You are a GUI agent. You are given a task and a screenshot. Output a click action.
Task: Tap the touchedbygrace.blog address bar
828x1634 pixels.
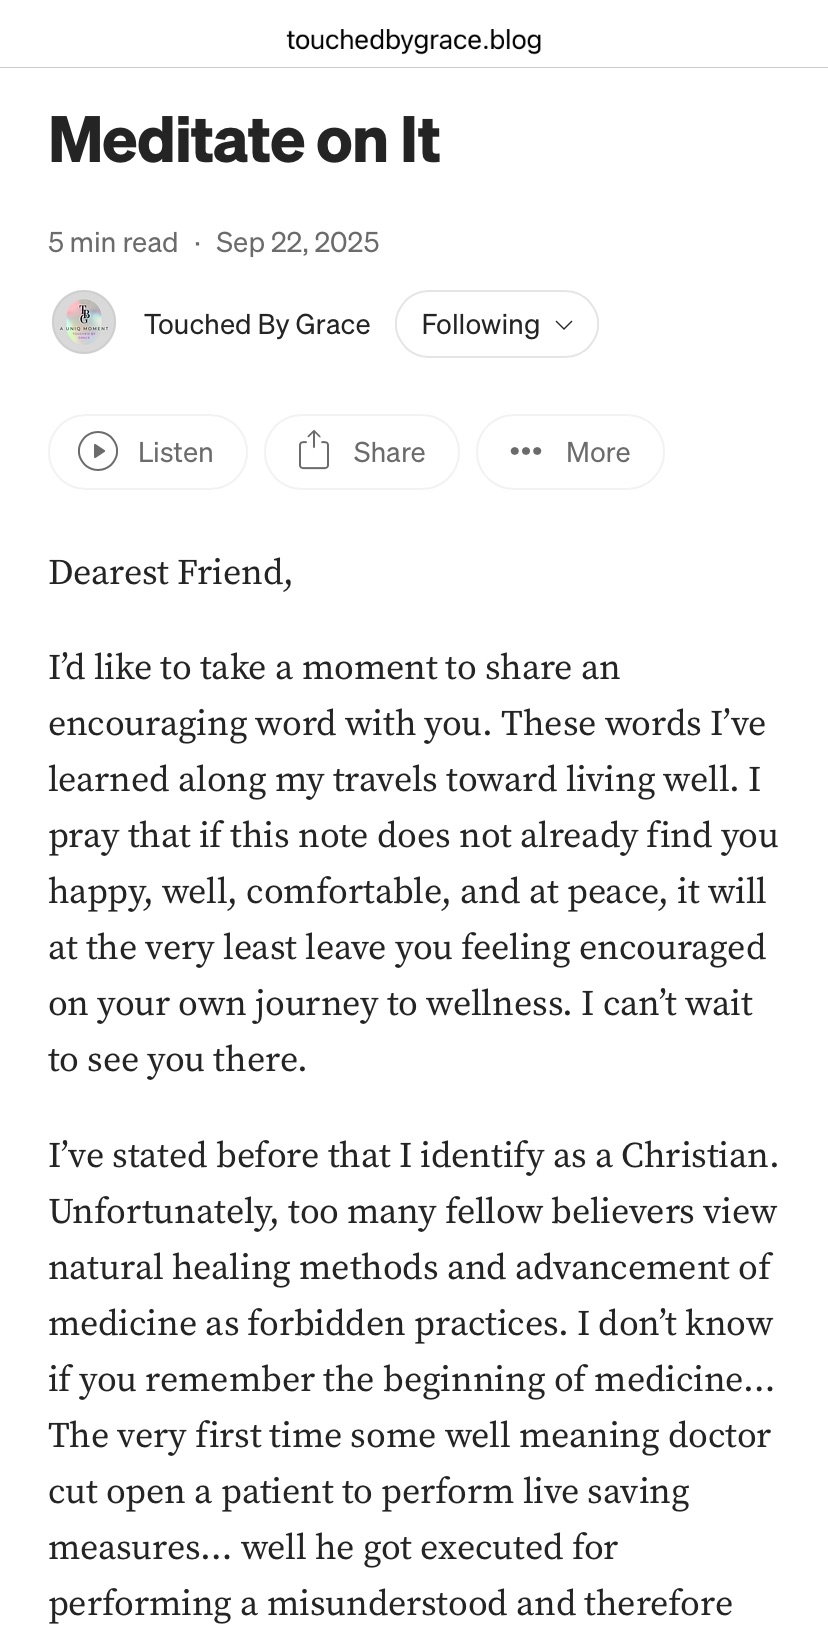pyautogui.click(x=414, y=40)
